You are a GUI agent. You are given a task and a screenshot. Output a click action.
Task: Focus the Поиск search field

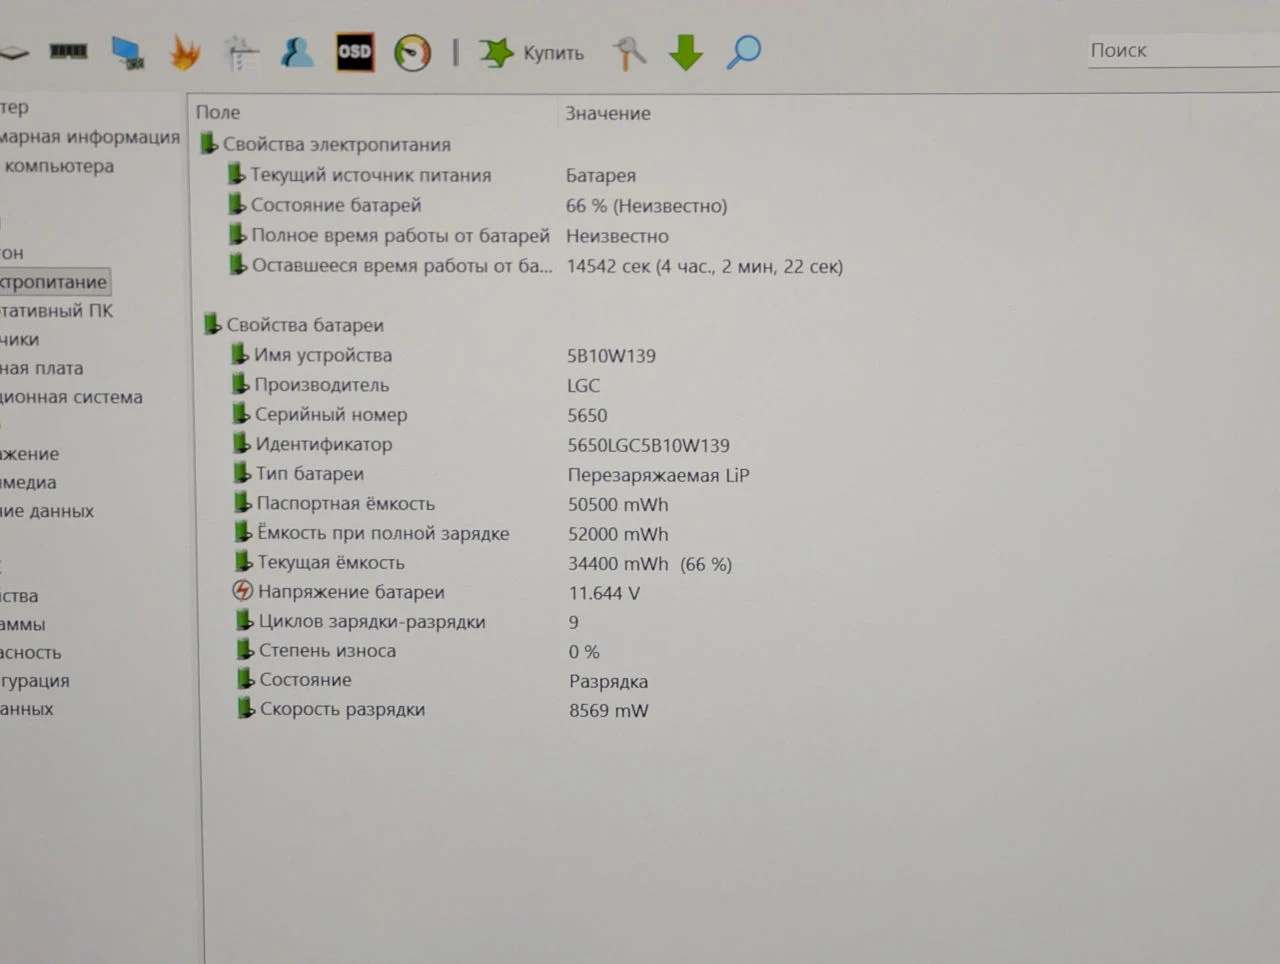click(1183, 50)
